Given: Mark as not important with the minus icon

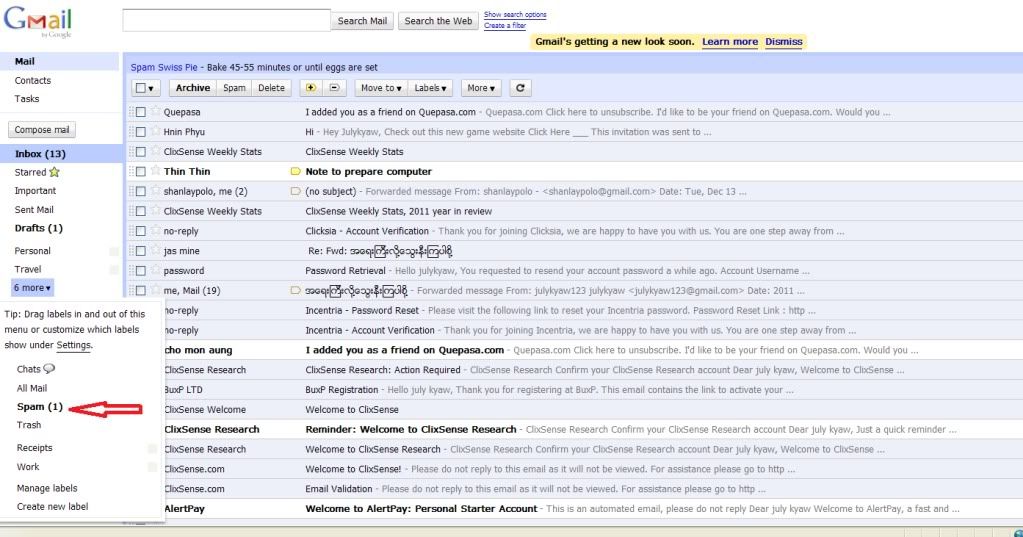Looking at the screenshot, I should pyautogui.click(x=334, y=88).
